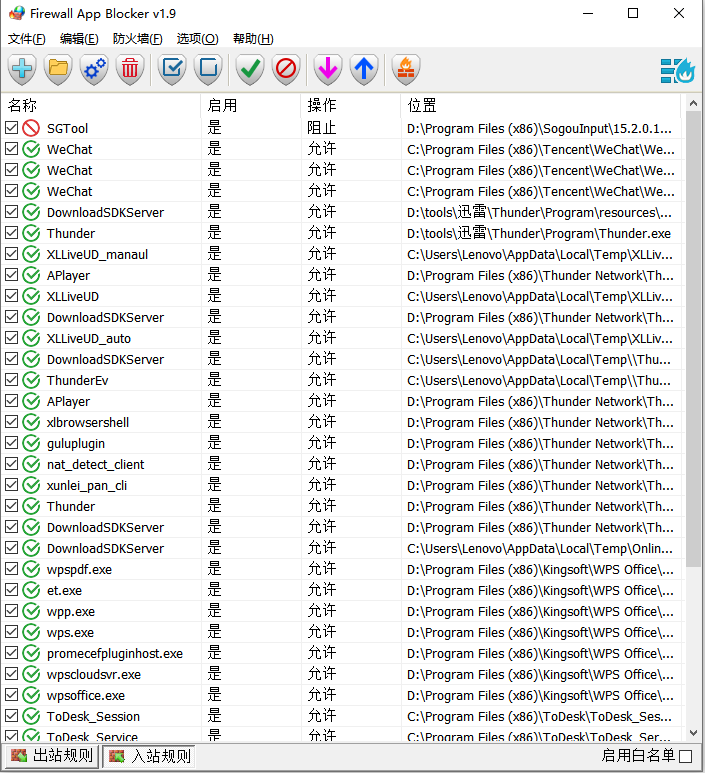Toggle the xunlei_pan_cli checkbox
Image resolution: width=705 pixels, height=773 pixels.
11,485
